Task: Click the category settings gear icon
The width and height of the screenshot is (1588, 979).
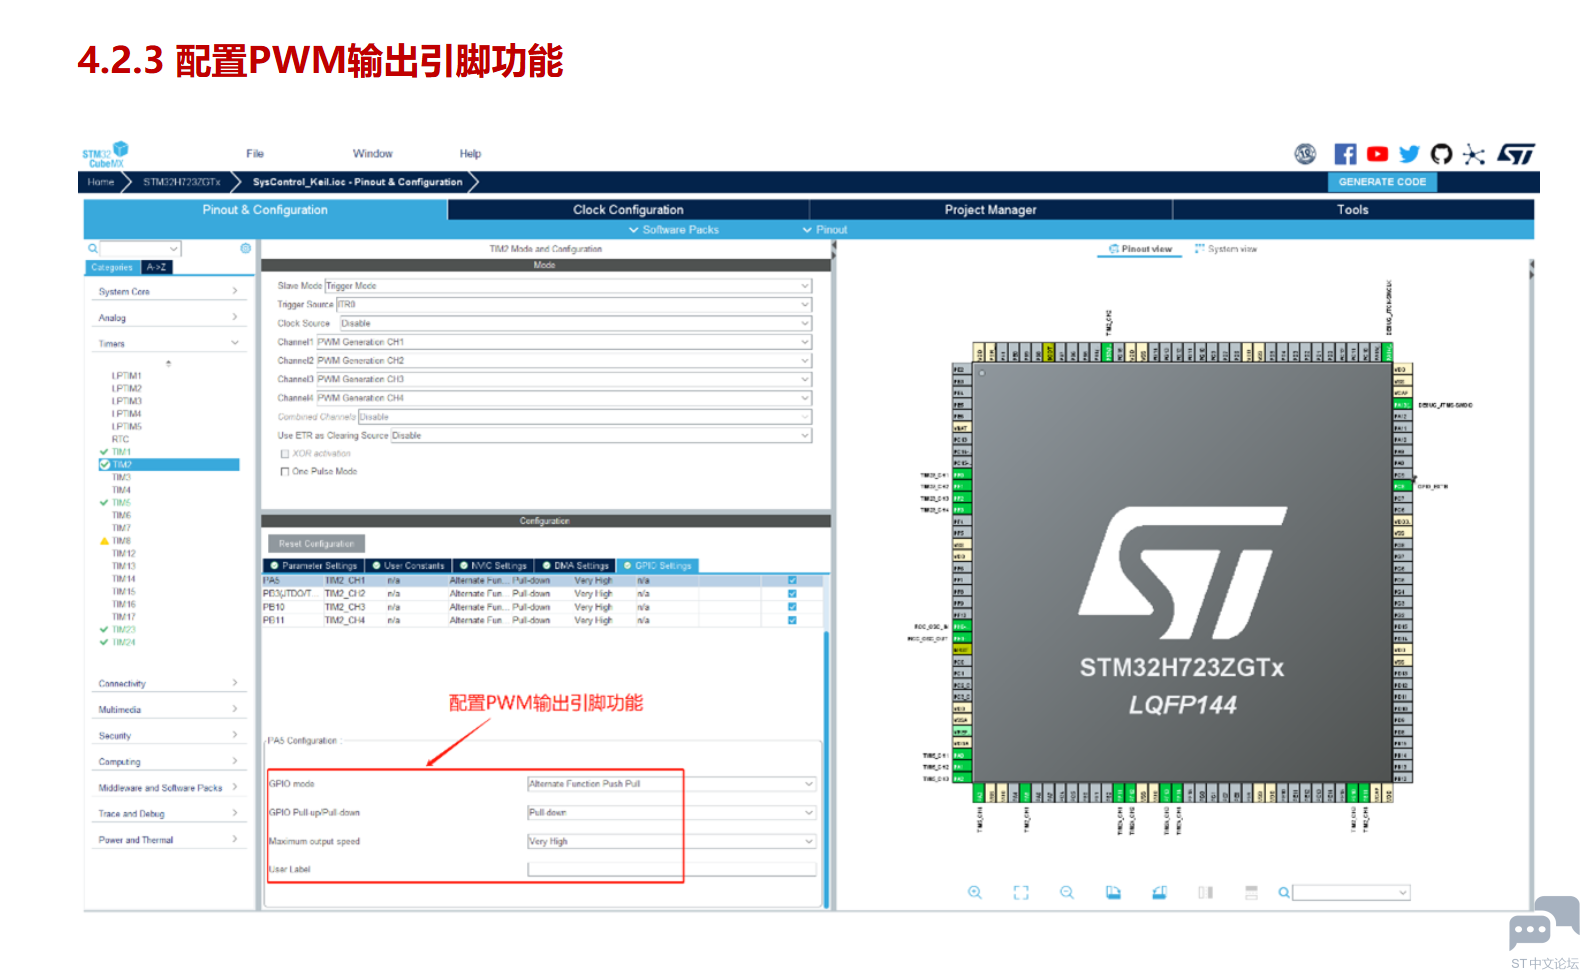Action: tap(245, 248)
